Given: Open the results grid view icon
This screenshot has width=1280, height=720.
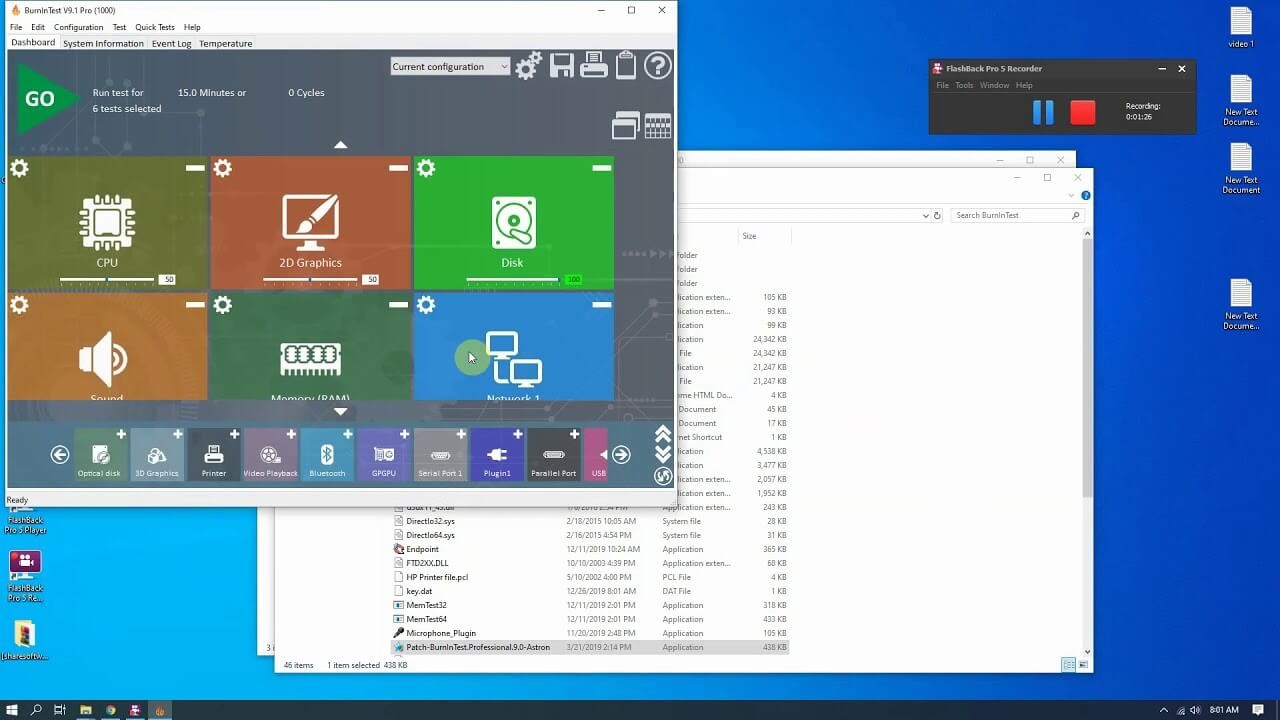Looking at the screenshot, I should pyautogui.click(x=657, y=126).
